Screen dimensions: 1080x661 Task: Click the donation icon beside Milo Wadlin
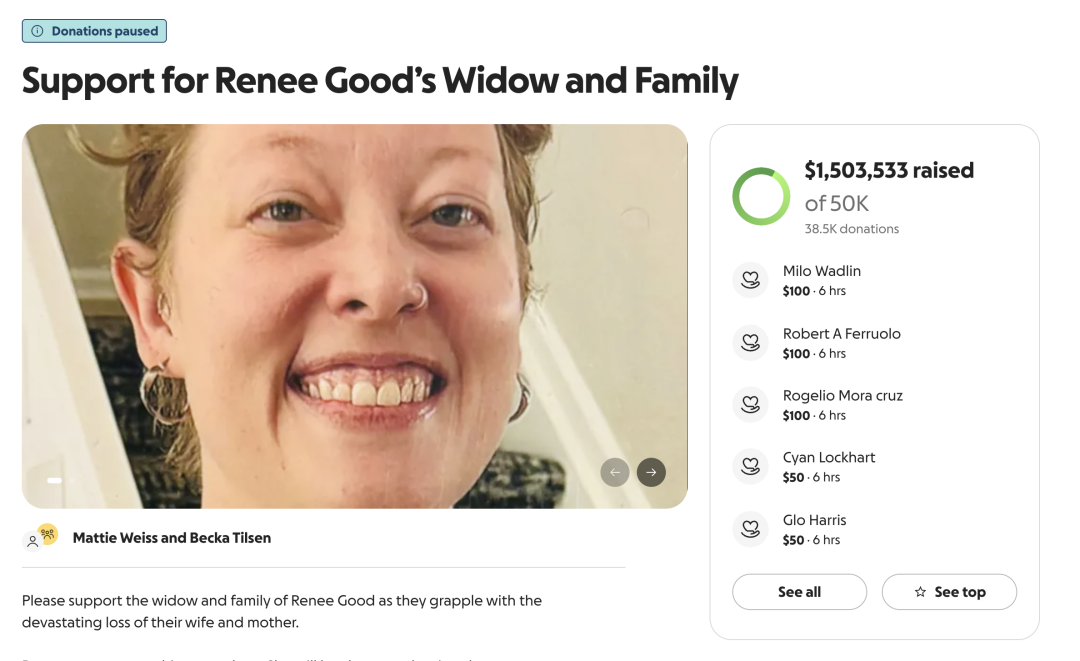(x=750, y=280)
